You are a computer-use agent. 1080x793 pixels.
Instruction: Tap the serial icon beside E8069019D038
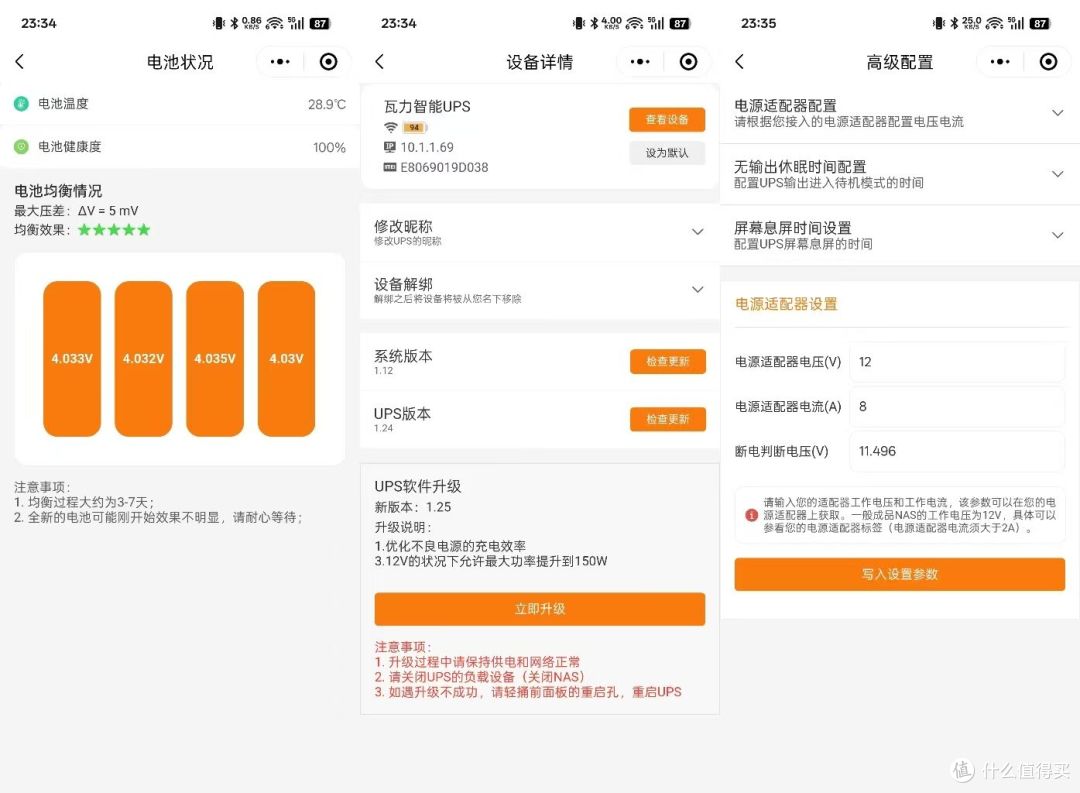click(x=390, y=167)
